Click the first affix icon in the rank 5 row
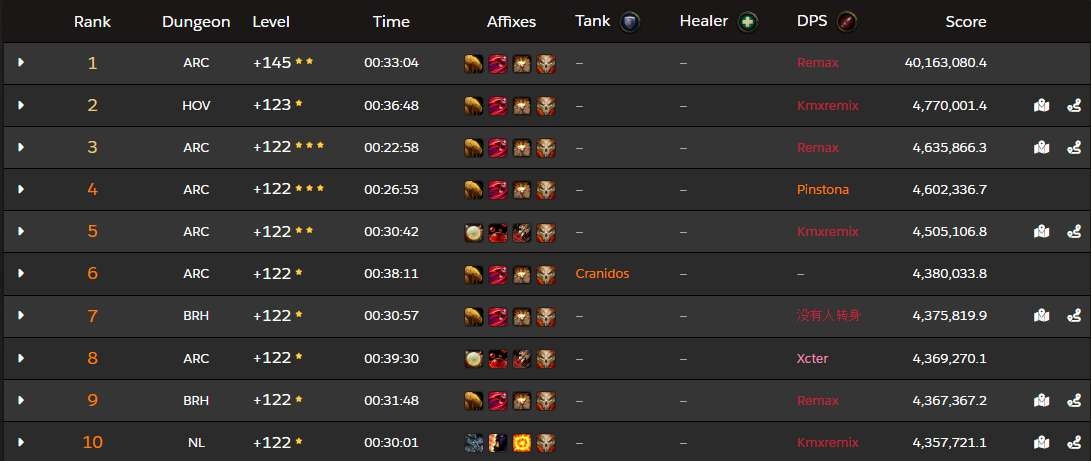Image resolution: width=1091 pixels, height=461 pixels. point(475,231)
